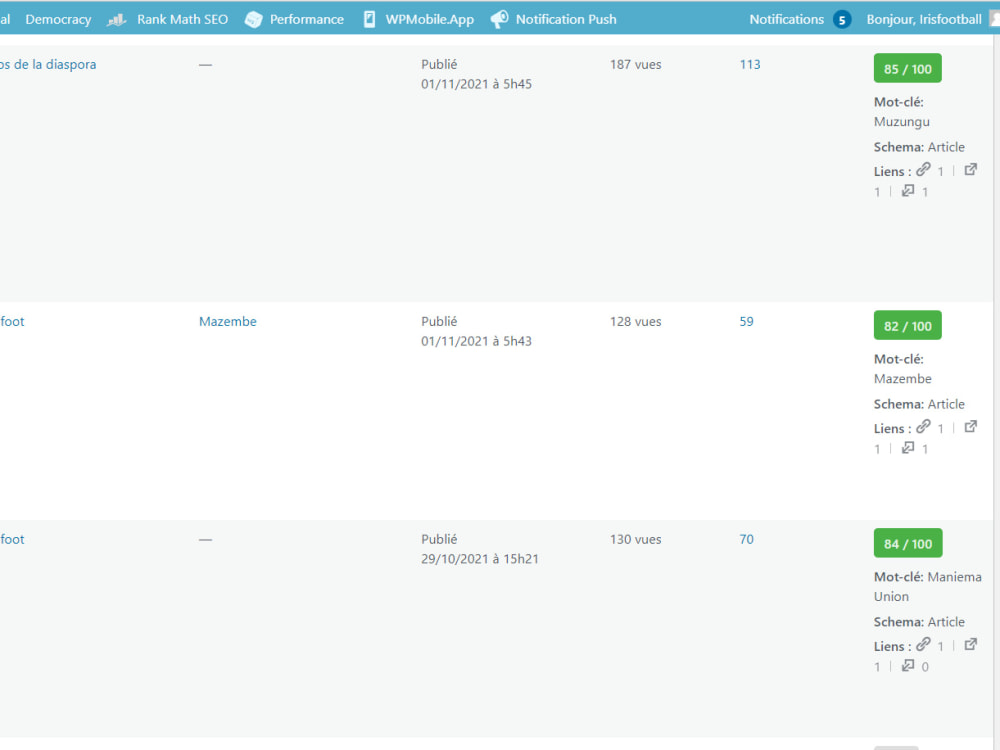The width and height of the screenshot is (1000, 750).
Task: Select the '187 vues' view count
Action: click(635, 64)
